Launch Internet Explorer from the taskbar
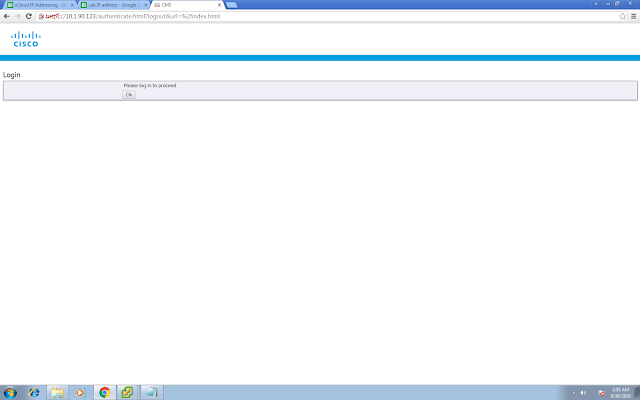Image resolution: width=640 pixels, height=400 pixels. click(x=34, y=393)
